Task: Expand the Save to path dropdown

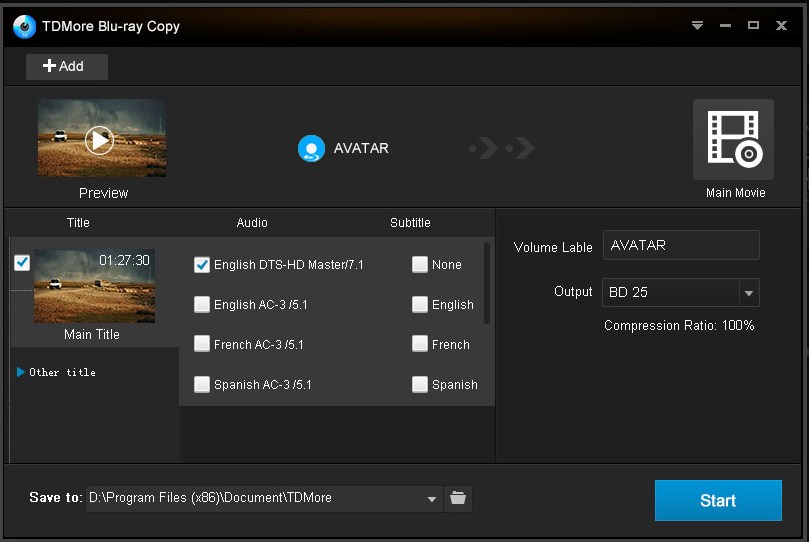Action: pyautogui.click(x=432, y=498)
